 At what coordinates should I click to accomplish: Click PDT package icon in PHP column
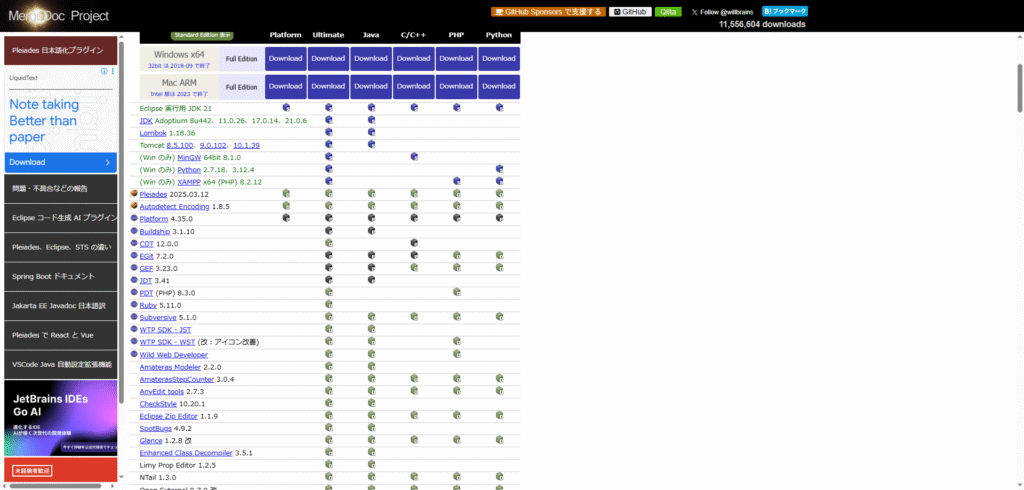click(x=457, y=292)
